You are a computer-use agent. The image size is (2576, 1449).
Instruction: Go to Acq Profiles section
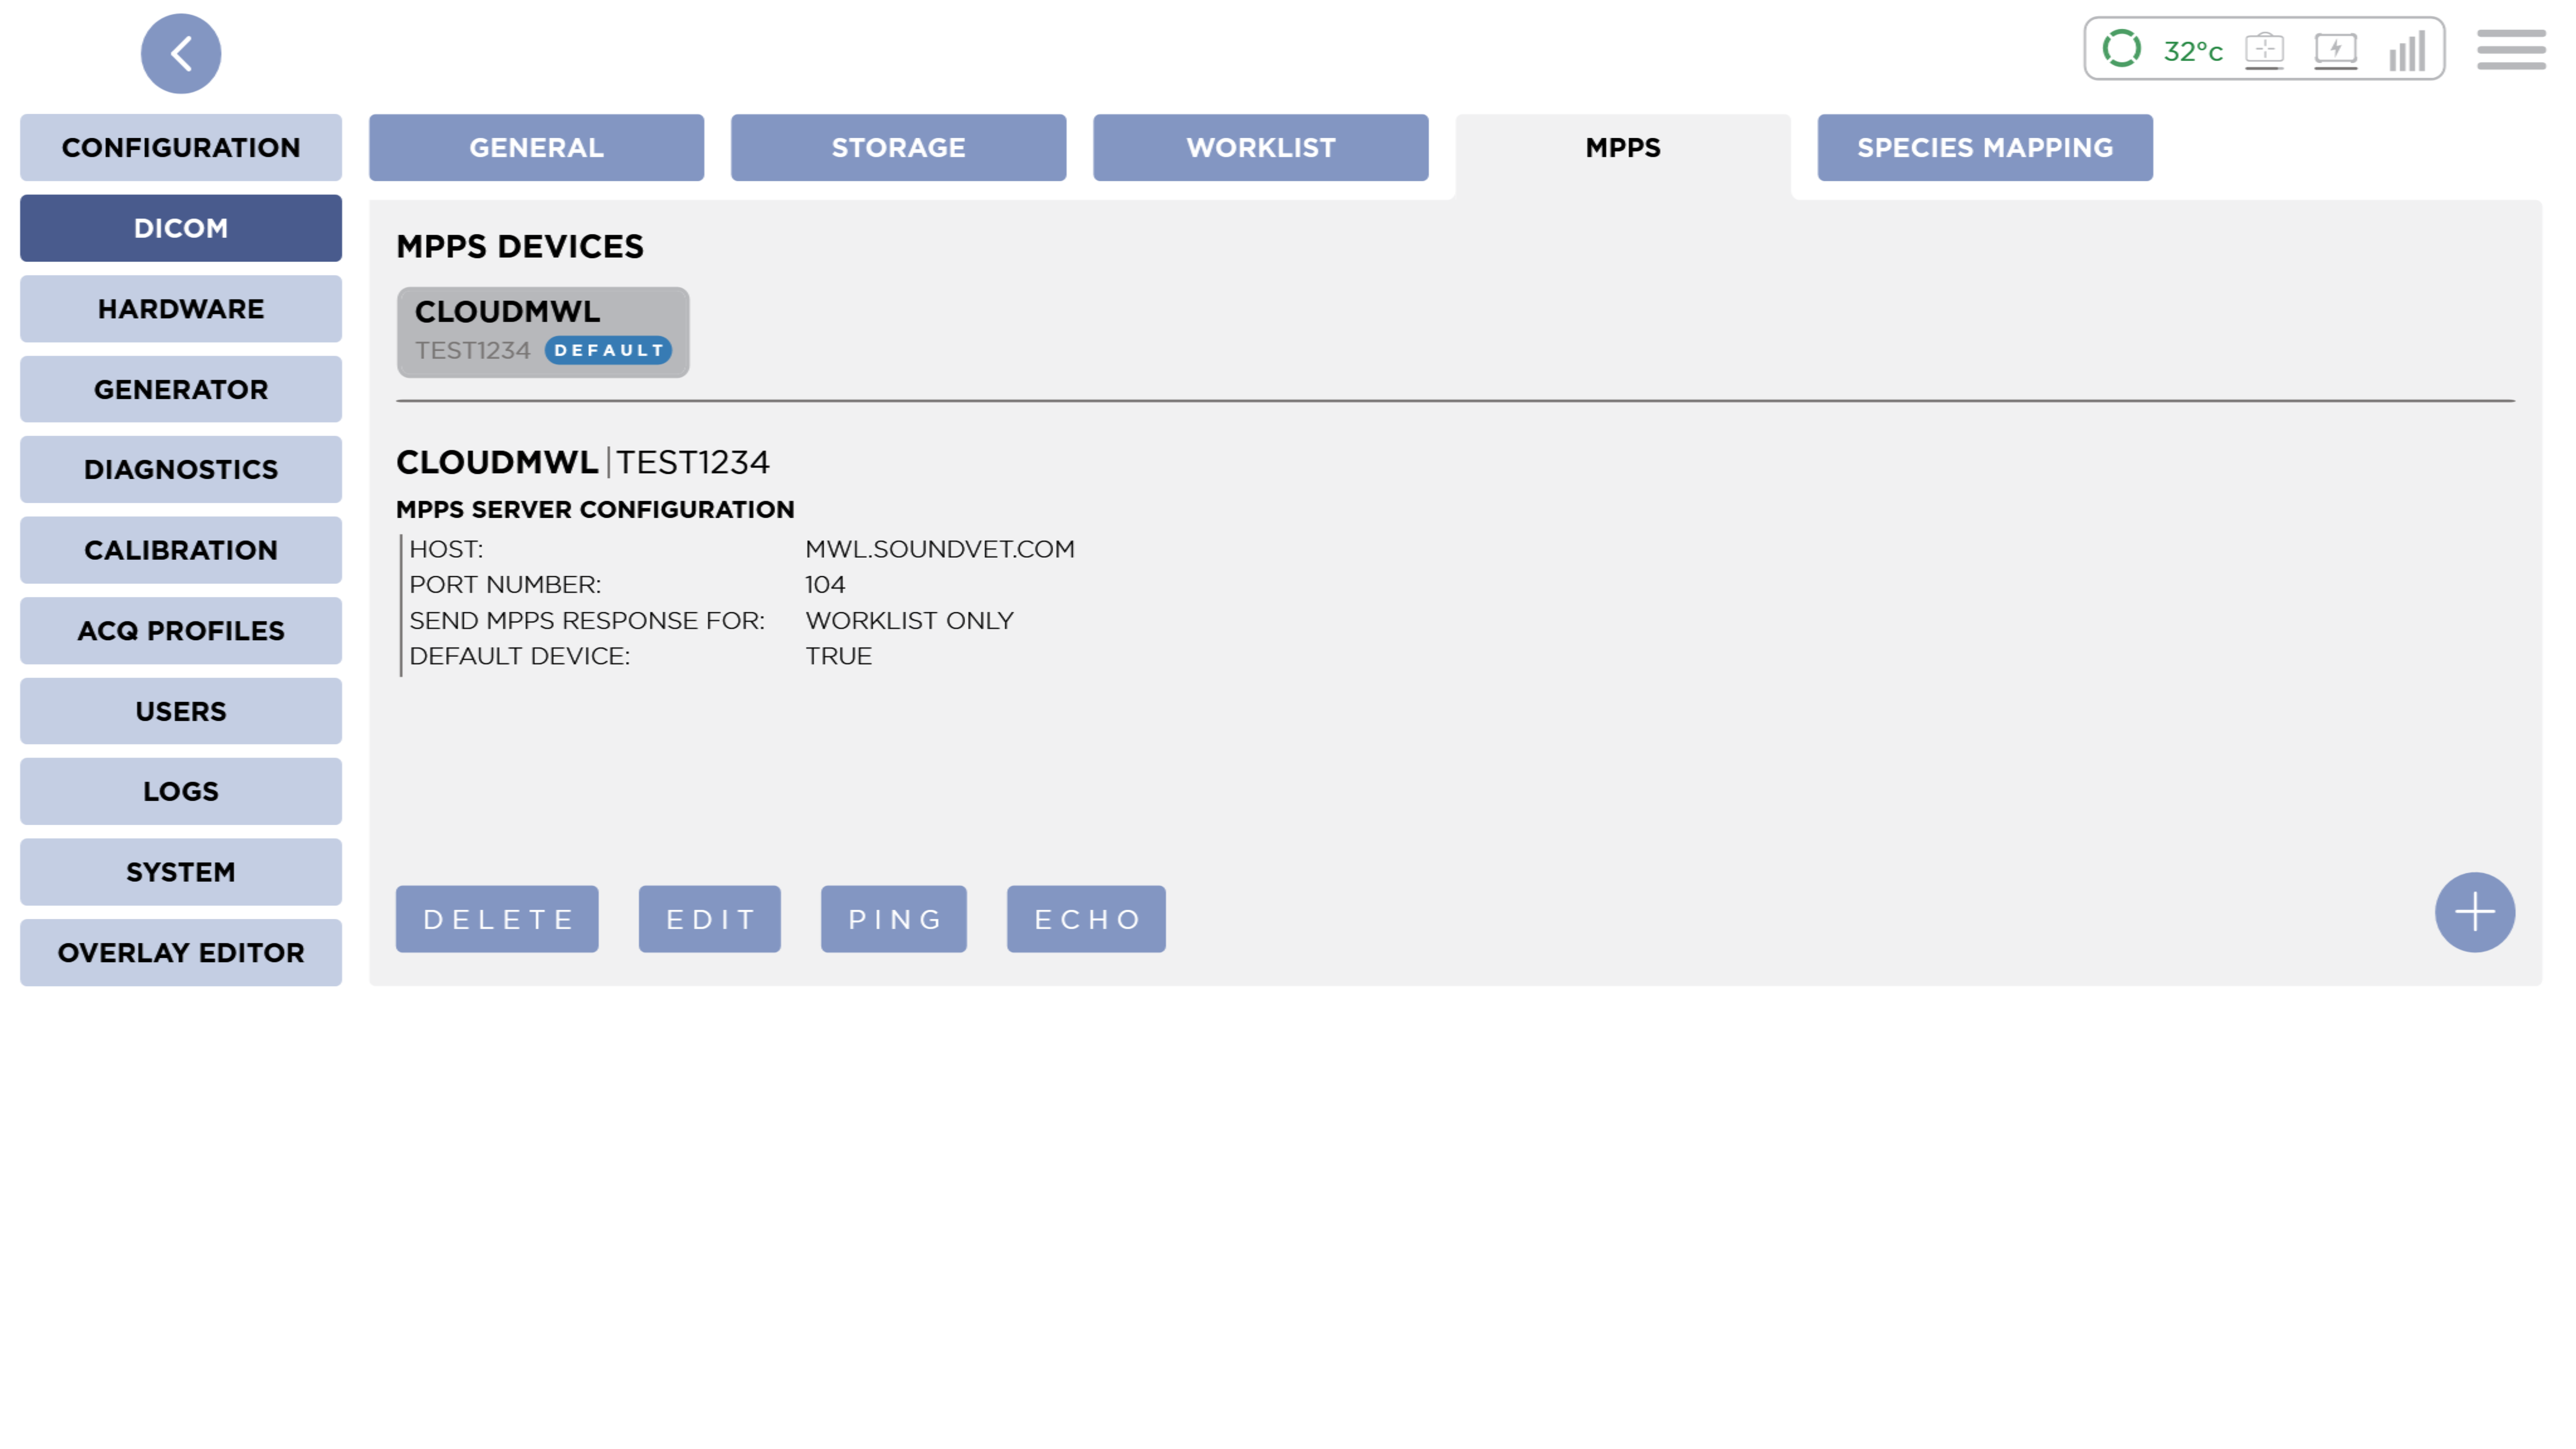tap(181, 631)
